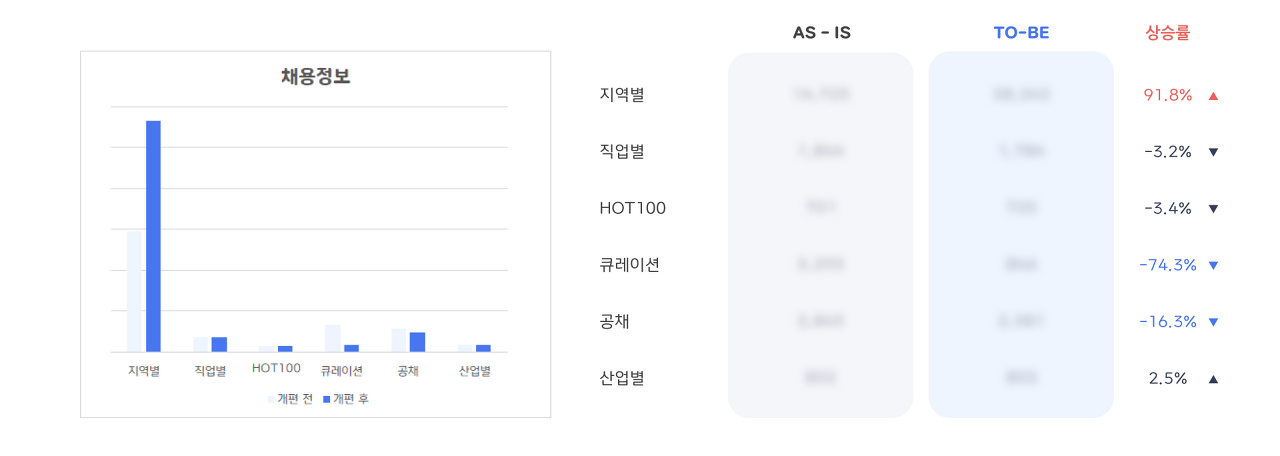
Task: Click the 큐레이션 row label in table
Action: click(x=630, y=265)
